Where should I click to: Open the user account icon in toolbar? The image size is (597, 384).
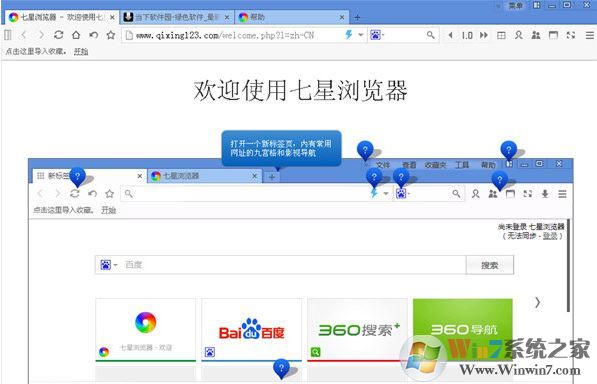point(519,35)
